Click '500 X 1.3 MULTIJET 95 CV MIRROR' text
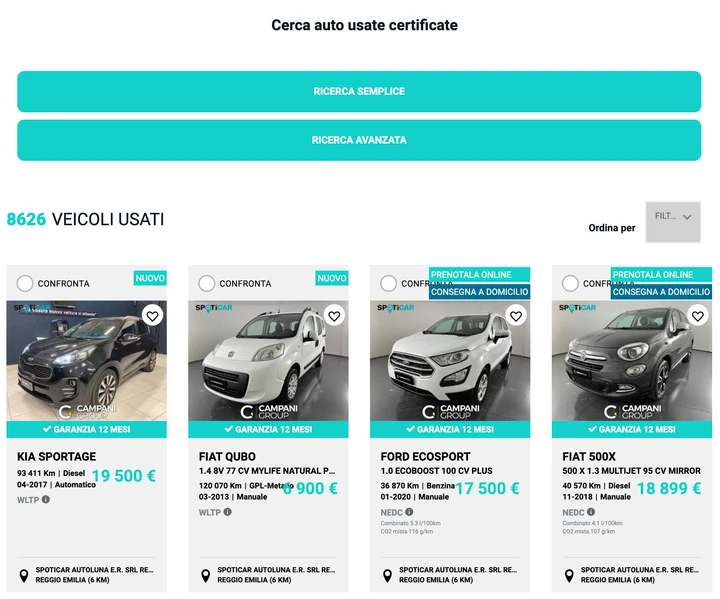The image size is (720, 599). pyautogui.click(x=631, y=471)
